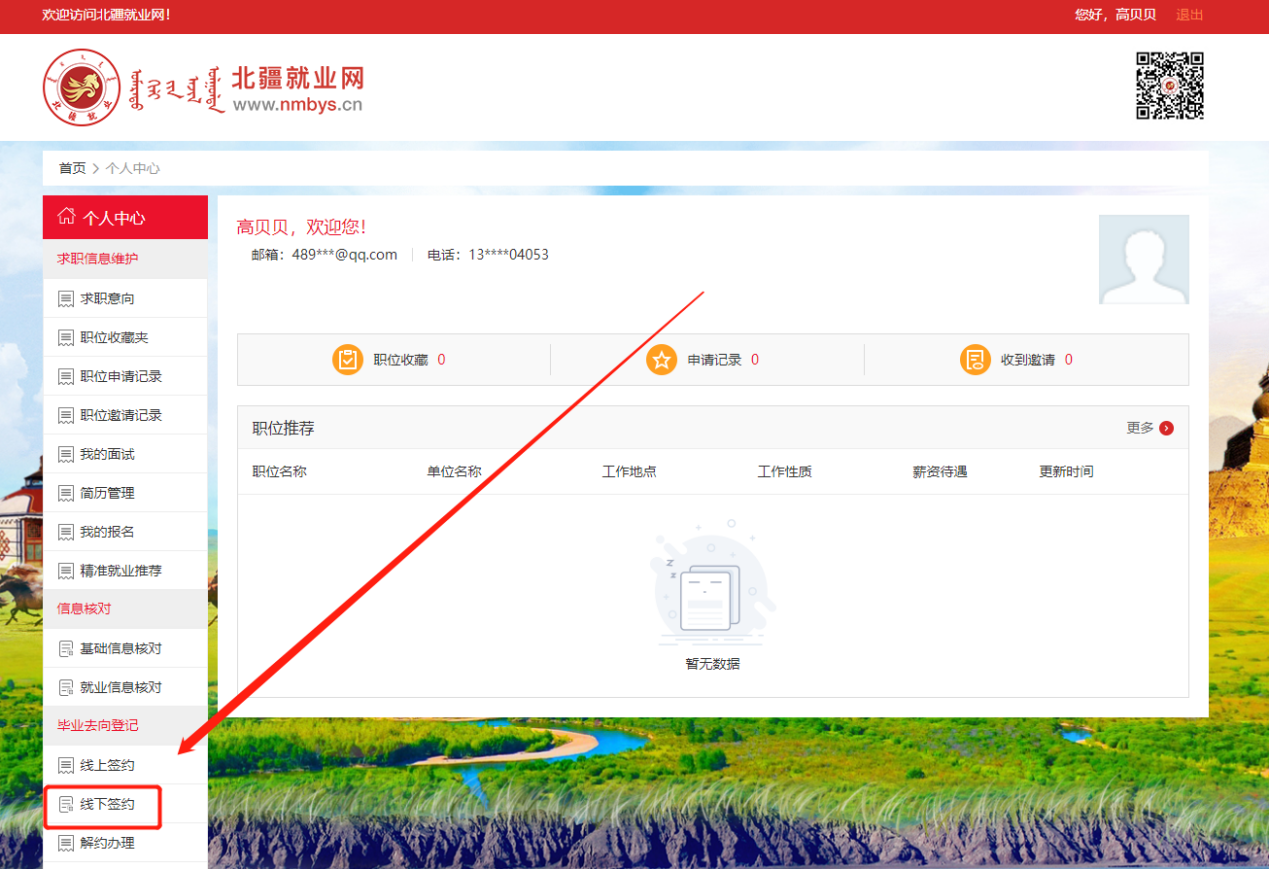Click the default user avatar picture
Screen dimensions: 1269x869
(x=1143, y=259)
